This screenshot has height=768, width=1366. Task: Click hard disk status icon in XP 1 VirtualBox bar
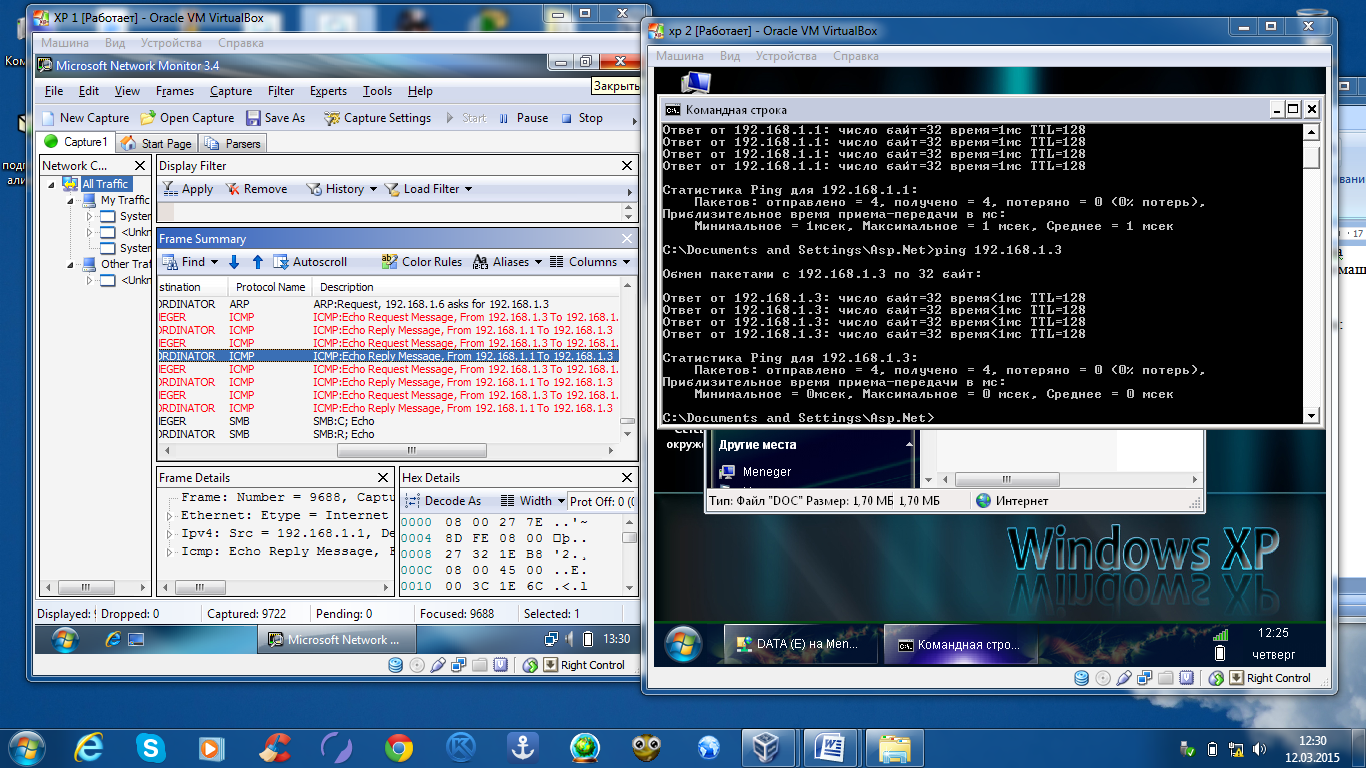pos(396,665)
